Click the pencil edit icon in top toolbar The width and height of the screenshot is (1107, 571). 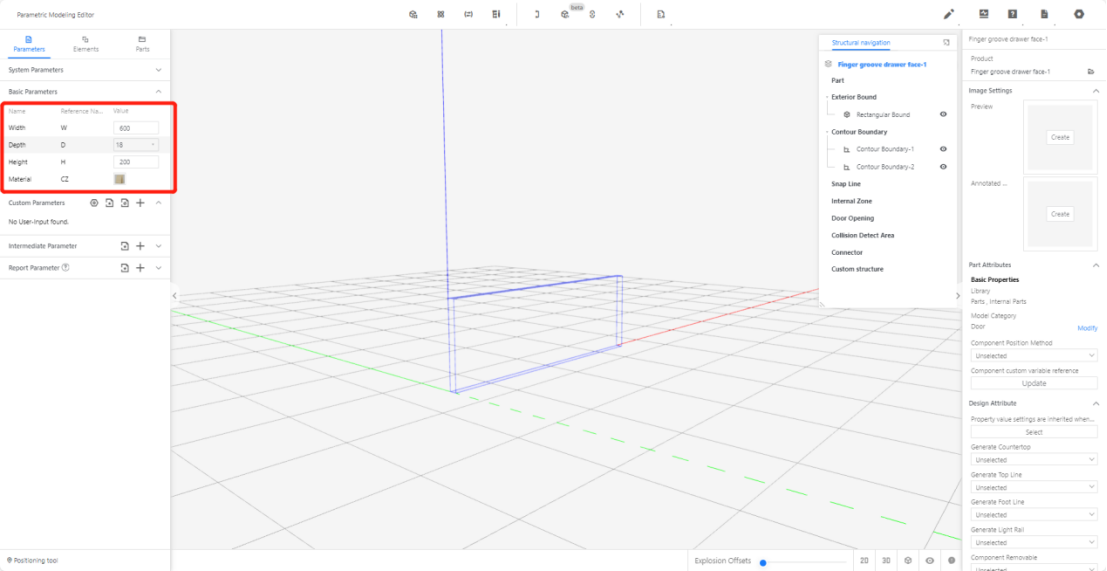coord(949,15)
